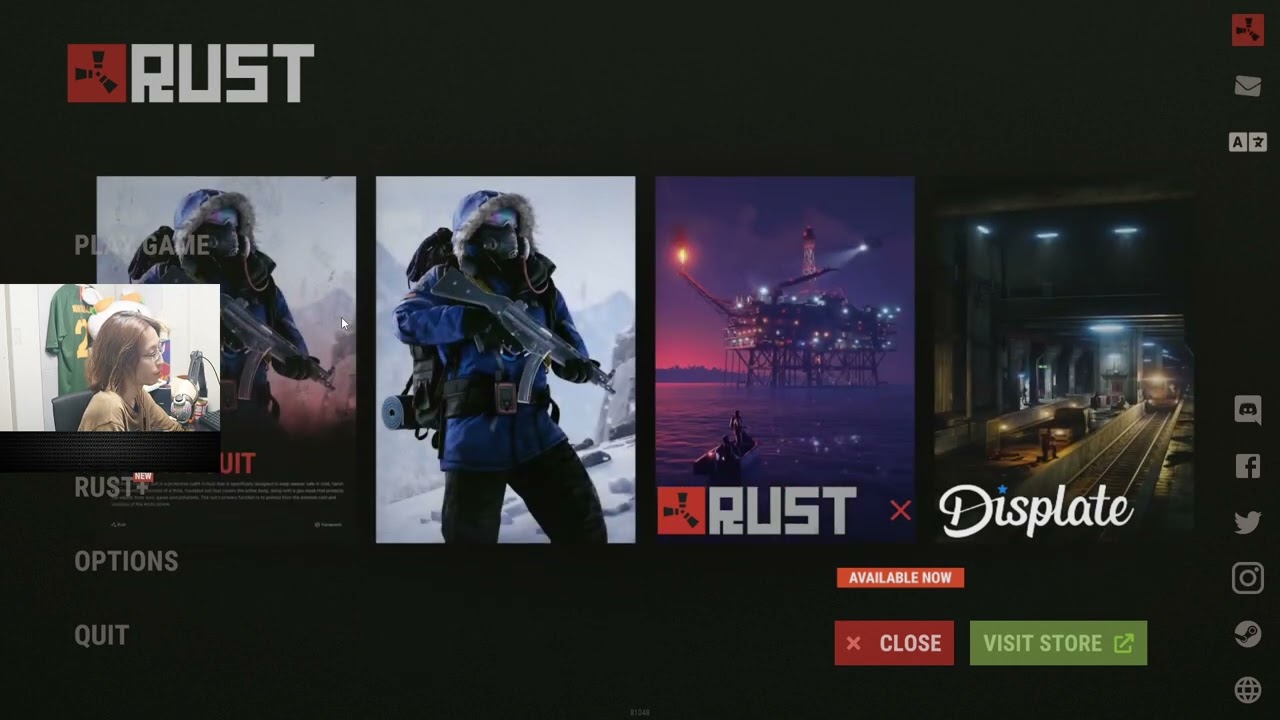The height and width of the screenshot is (720, 1280).
Task: Open the Steam link icon
Action: coord(1248,634)
